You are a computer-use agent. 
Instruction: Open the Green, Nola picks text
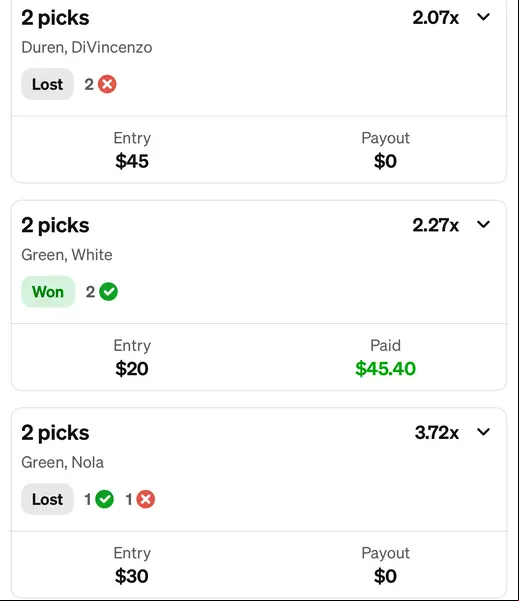pos(62,462)
